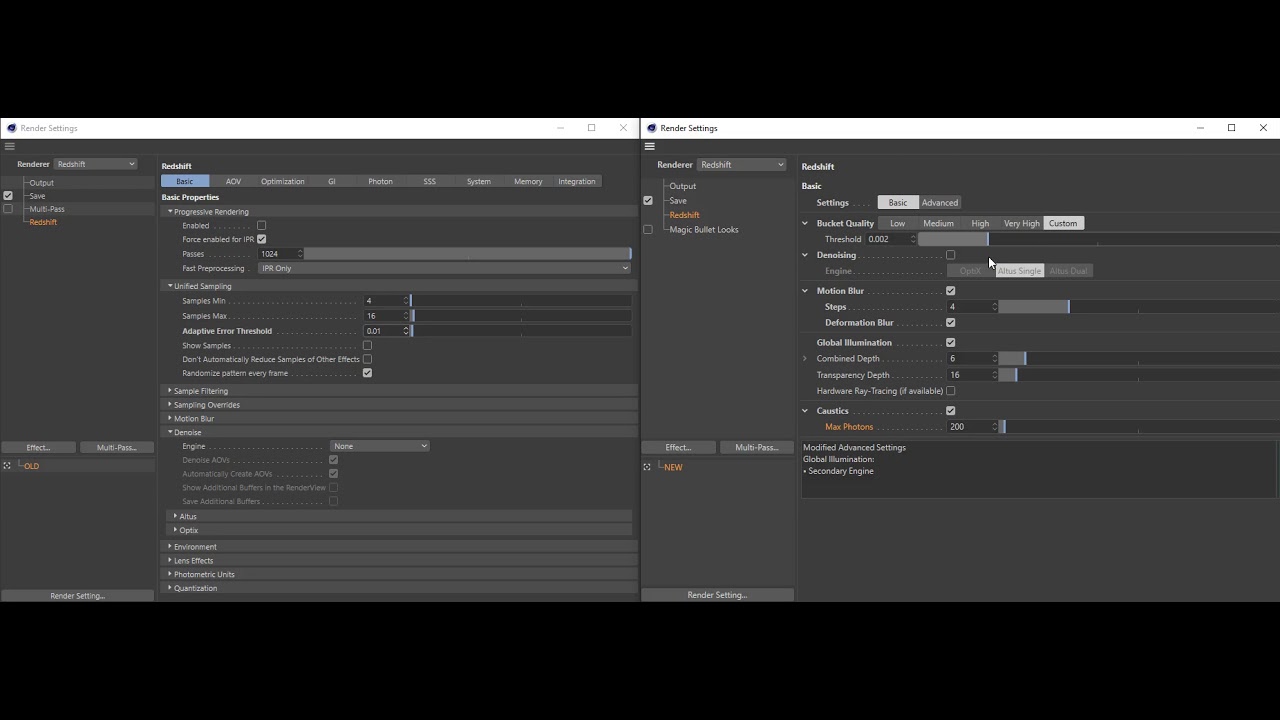This screenshot has height=720, width=1280.
Task: Toggle Deformation Blur checkbox
Action: [951, 323]
